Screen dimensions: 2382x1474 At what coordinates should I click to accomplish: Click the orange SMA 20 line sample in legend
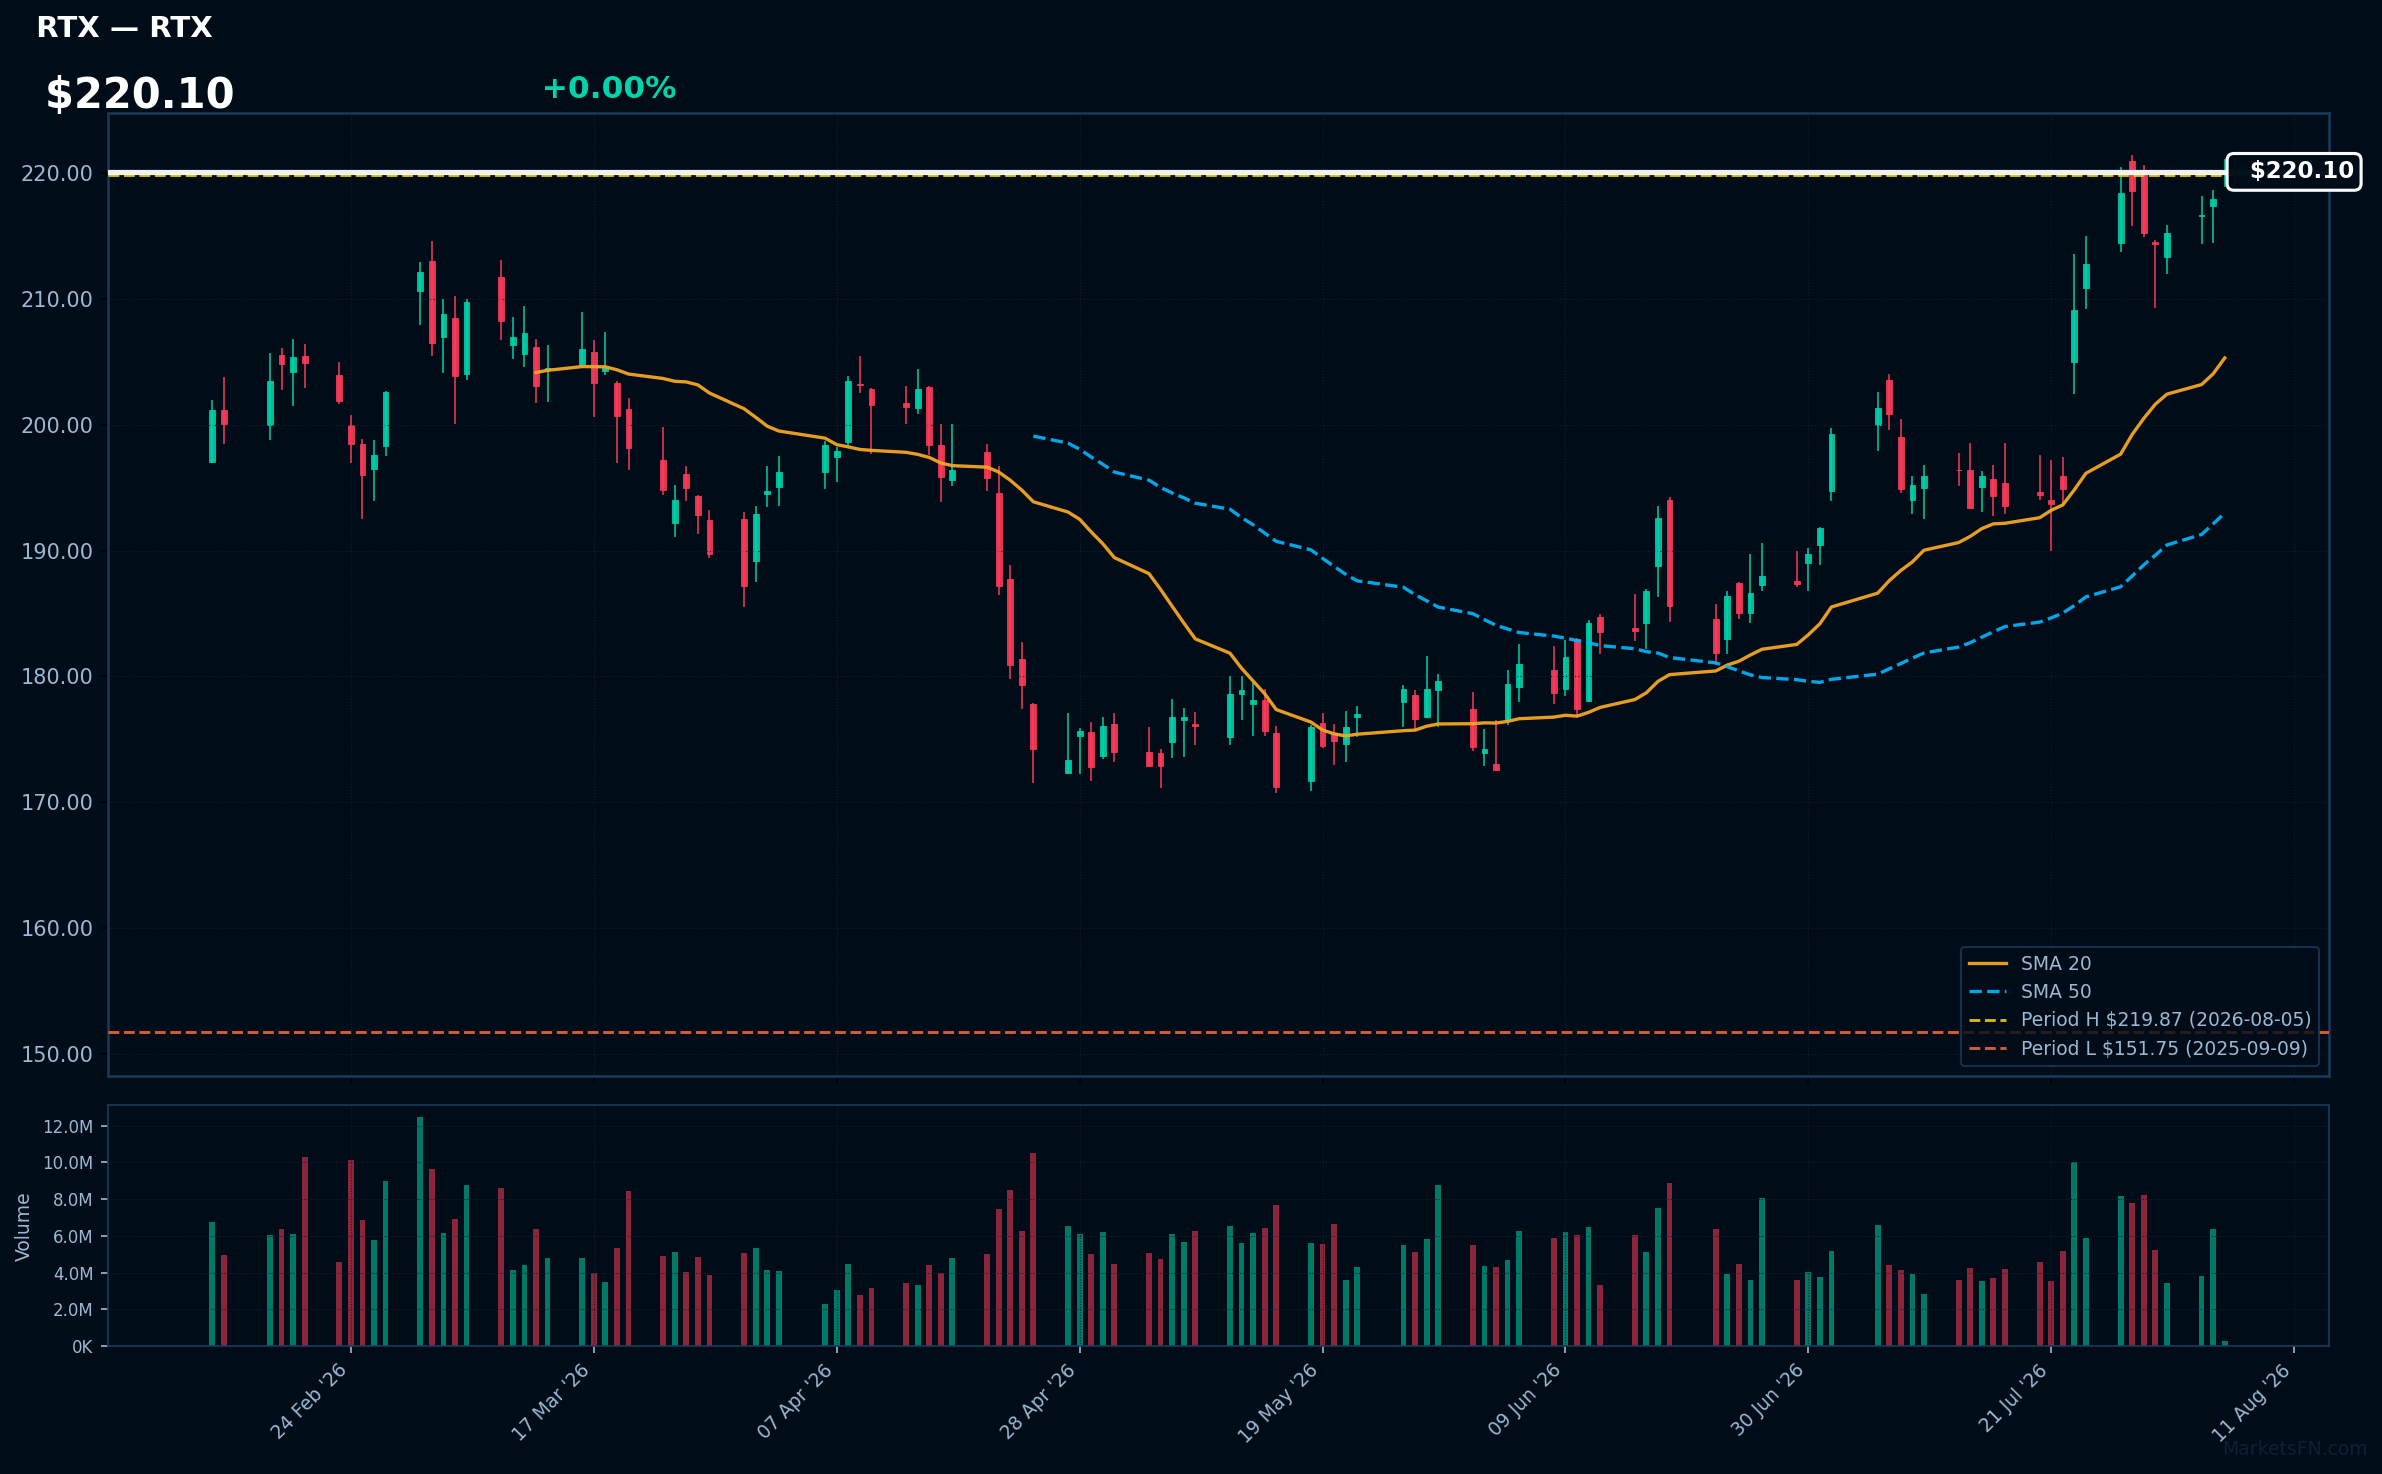click(1988, 964)
